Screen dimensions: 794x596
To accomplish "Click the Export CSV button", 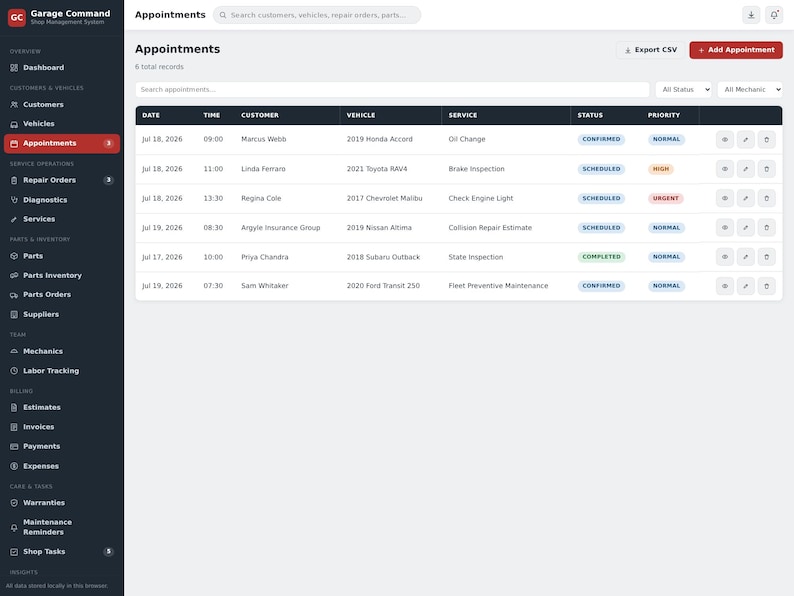I will [650, 50].
